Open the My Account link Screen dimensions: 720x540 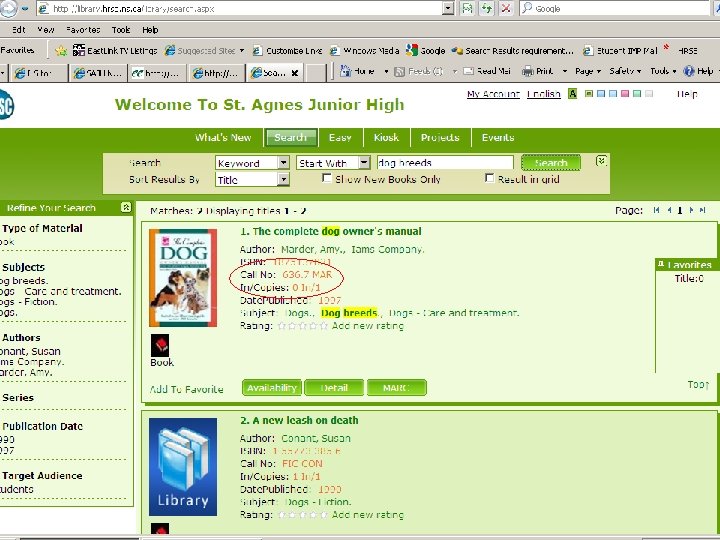(x=493, y=94)
